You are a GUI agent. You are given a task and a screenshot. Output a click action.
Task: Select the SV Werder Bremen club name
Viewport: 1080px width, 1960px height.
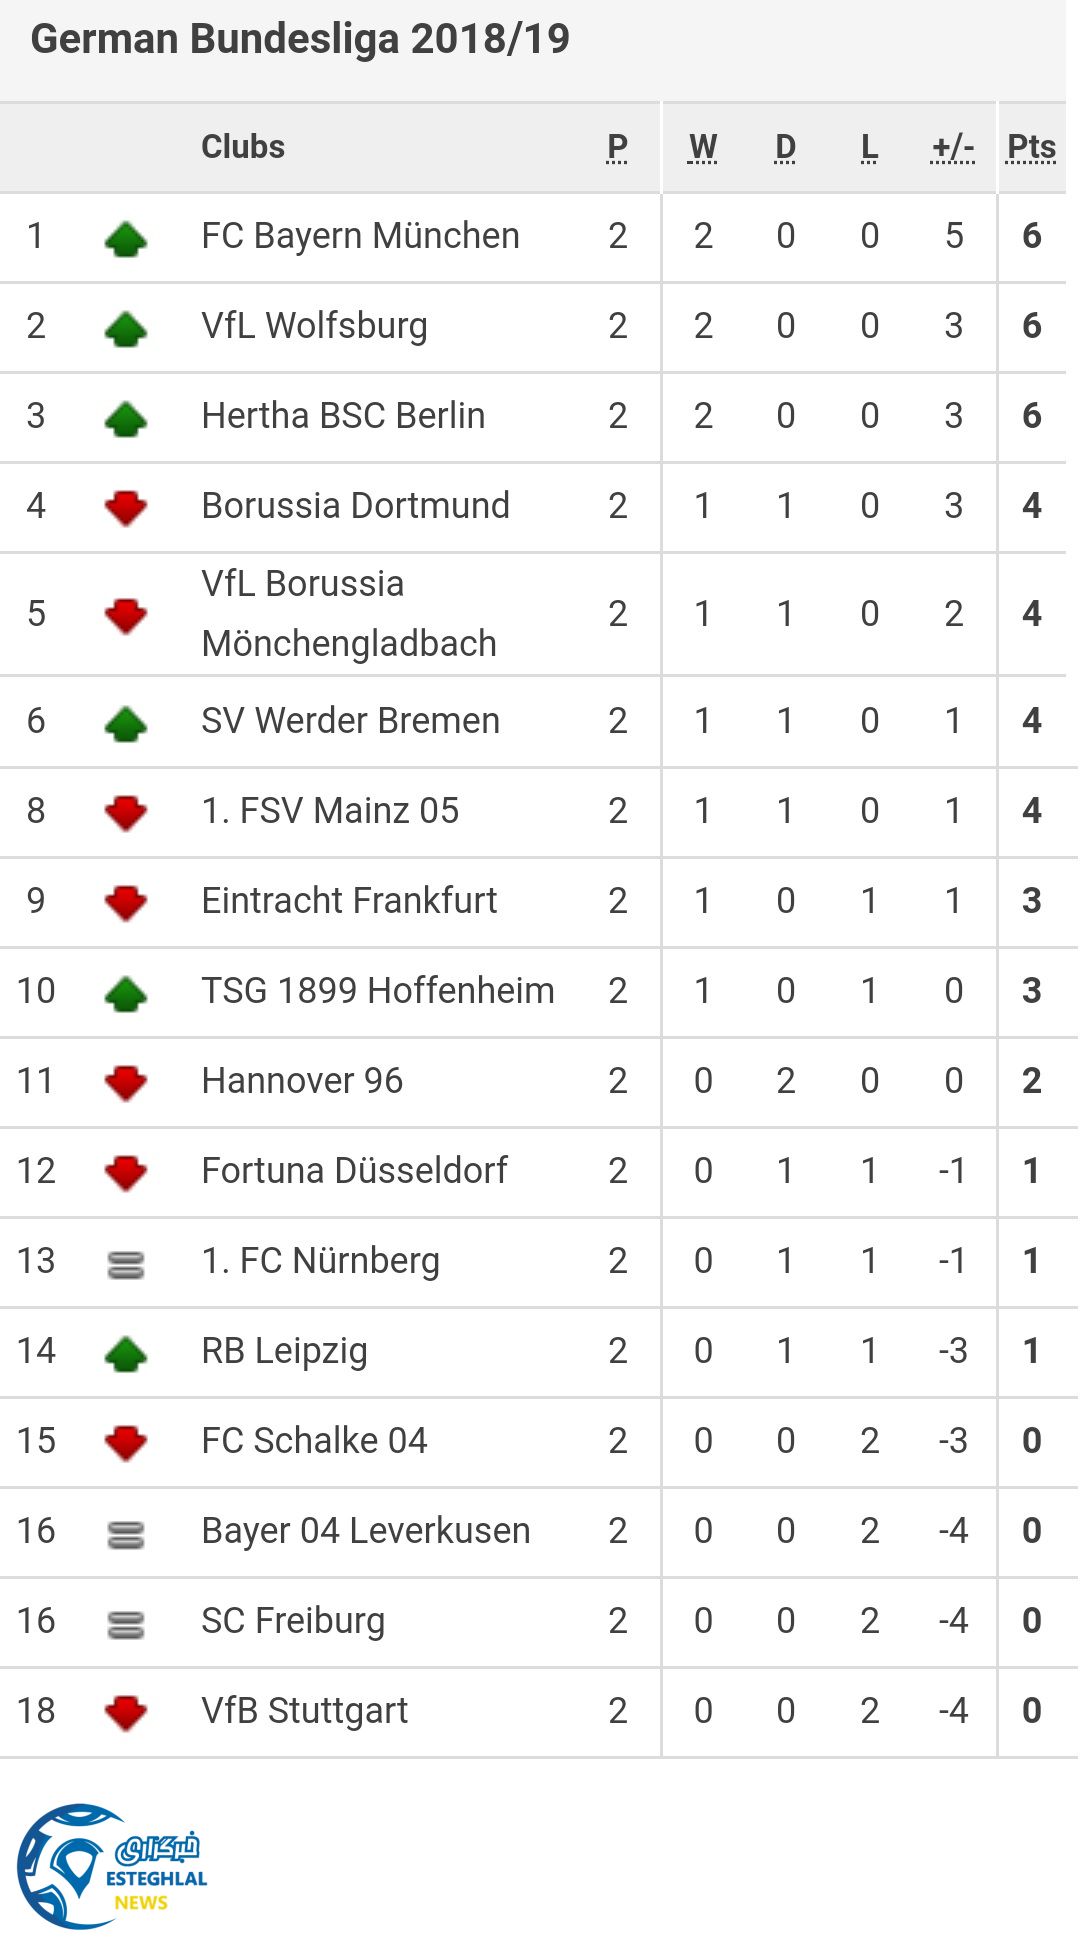pyautogui.click(x=350, y=721)
